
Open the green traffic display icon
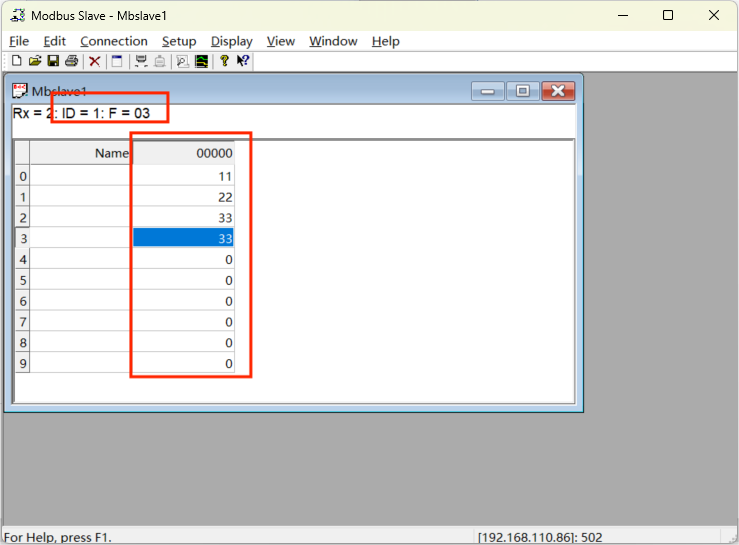pos(201,61)
